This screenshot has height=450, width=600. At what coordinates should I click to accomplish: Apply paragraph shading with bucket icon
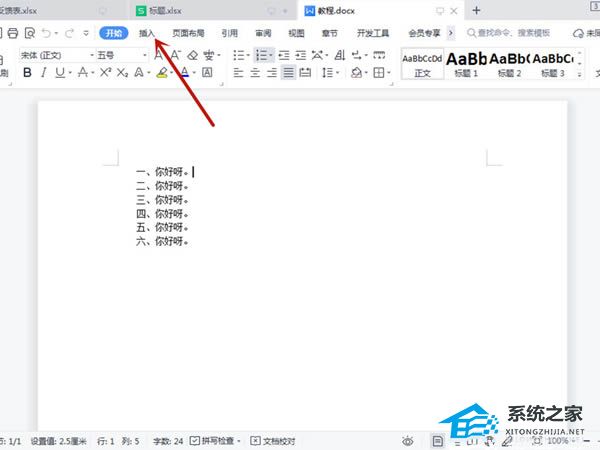356,72
